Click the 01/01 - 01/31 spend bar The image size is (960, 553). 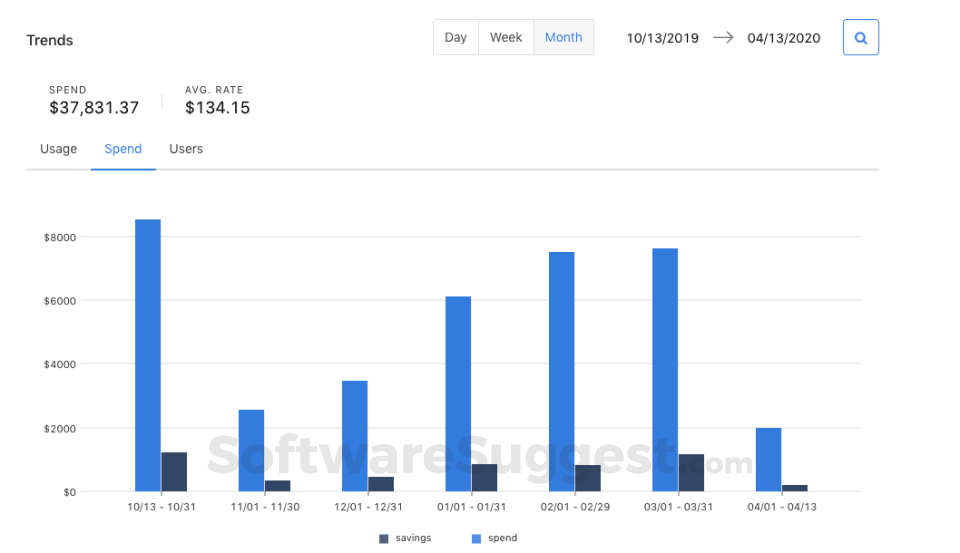pos(458,394)
